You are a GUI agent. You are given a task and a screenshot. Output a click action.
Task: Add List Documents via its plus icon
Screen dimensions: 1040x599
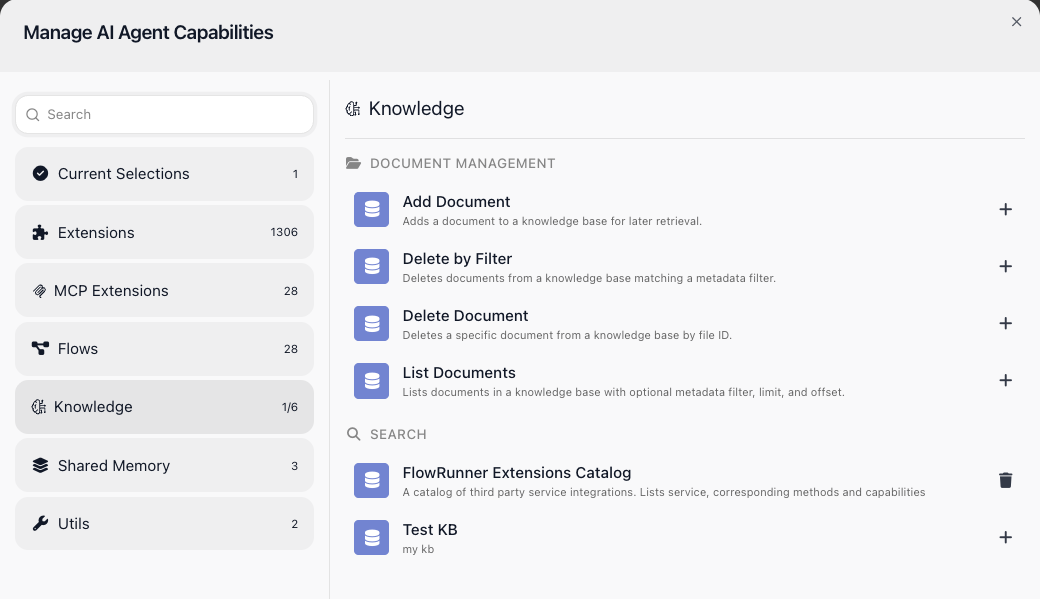pyautogui.click(x=1006, y=381)
